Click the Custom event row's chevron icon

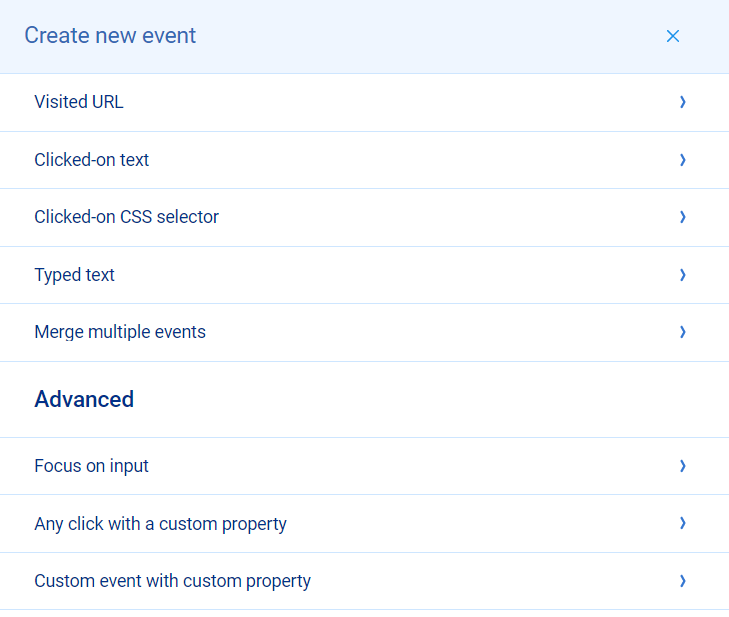(683, 581)
